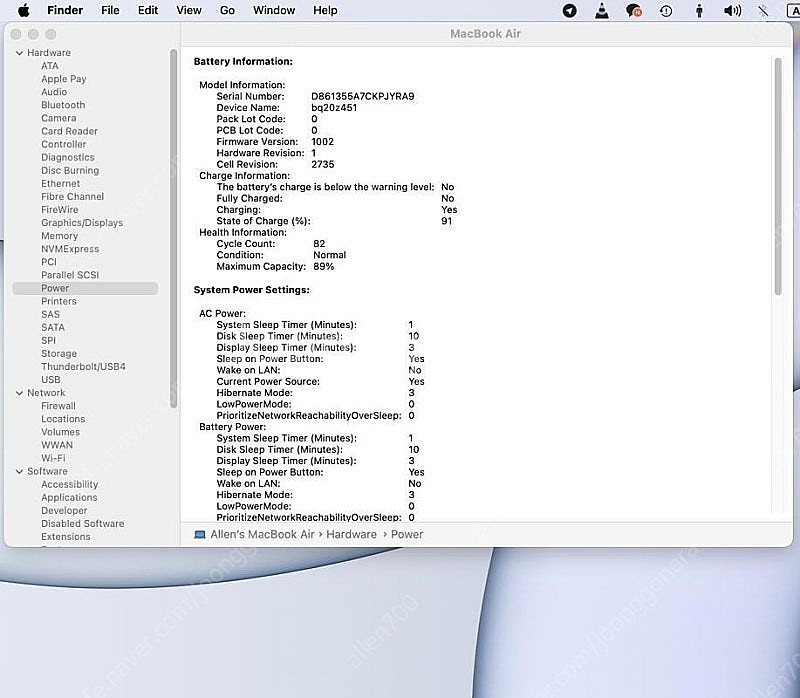Select Controller in the sidebar
Screen dimensions: 800x698
[64, 144]
